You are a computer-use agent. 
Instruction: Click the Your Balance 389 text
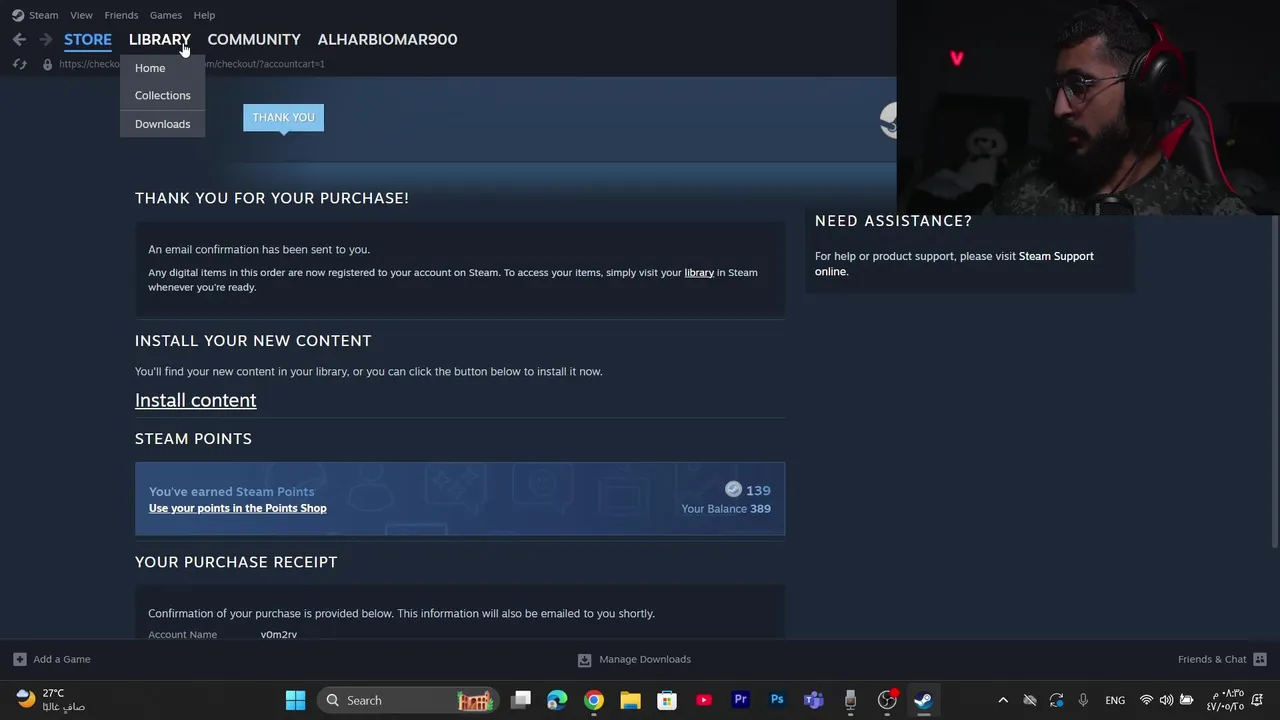click(726, 509)
